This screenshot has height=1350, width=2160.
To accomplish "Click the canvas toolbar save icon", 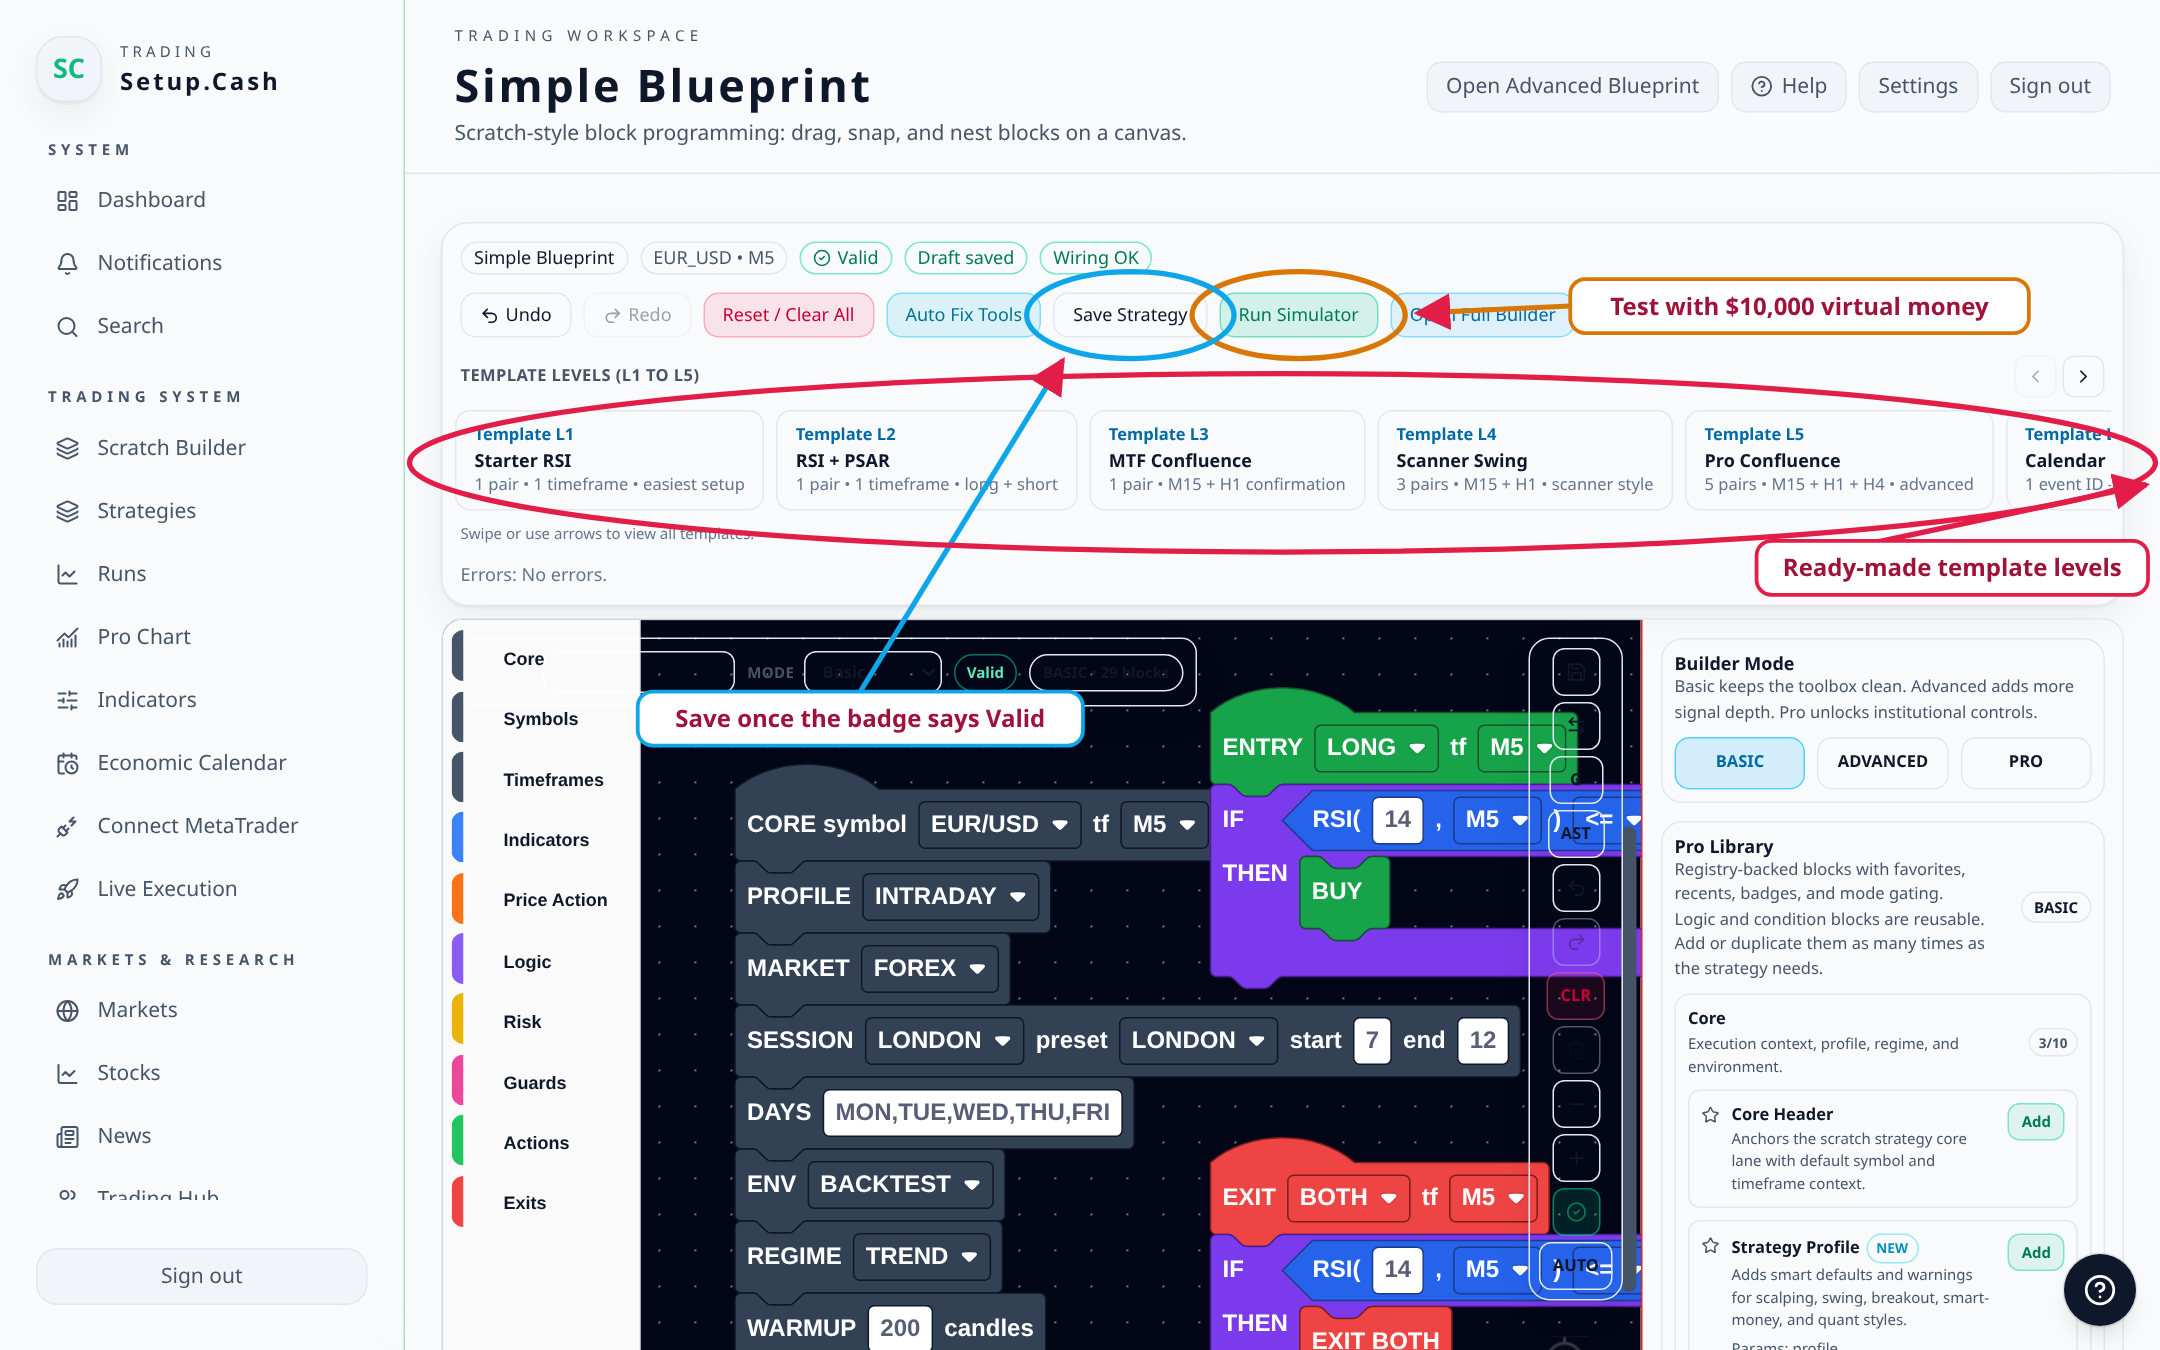I will (x=1576, y=672).
